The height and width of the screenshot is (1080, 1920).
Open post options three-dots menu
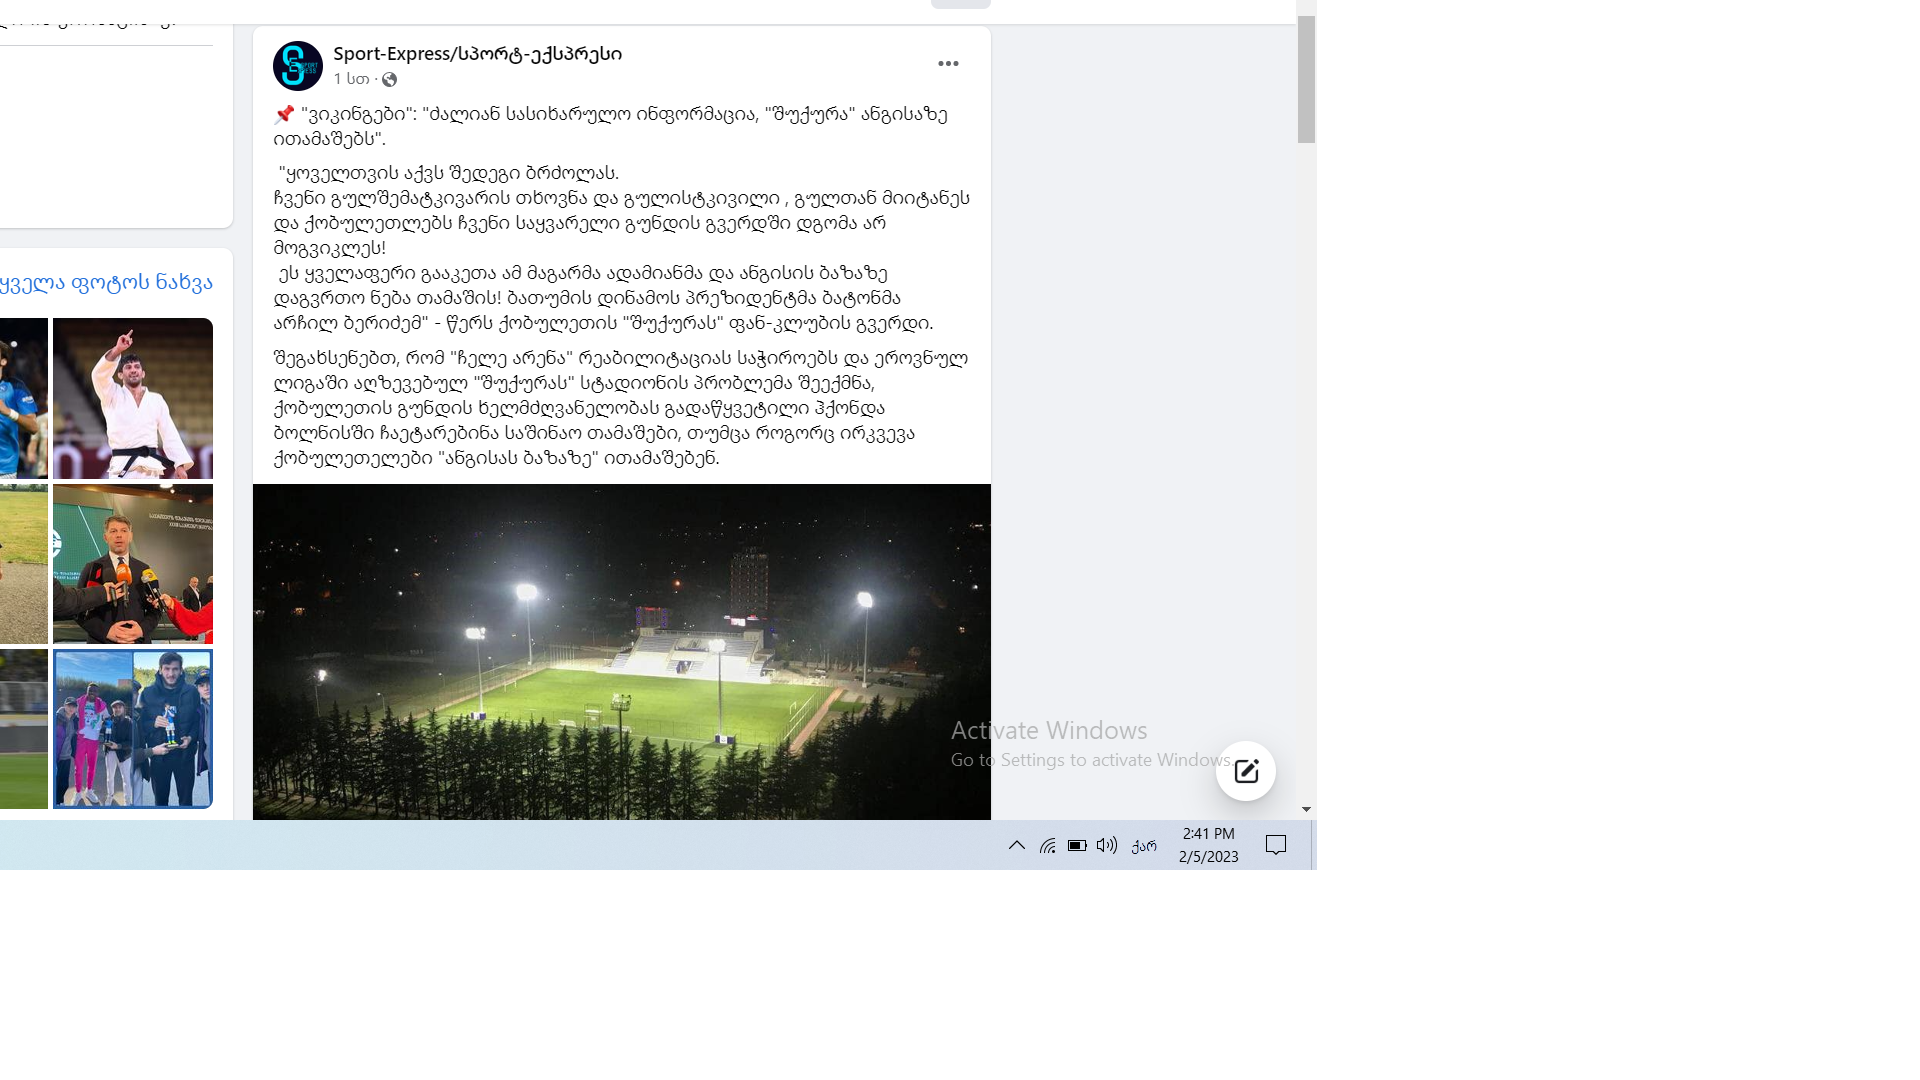click(x=948, y=64)
